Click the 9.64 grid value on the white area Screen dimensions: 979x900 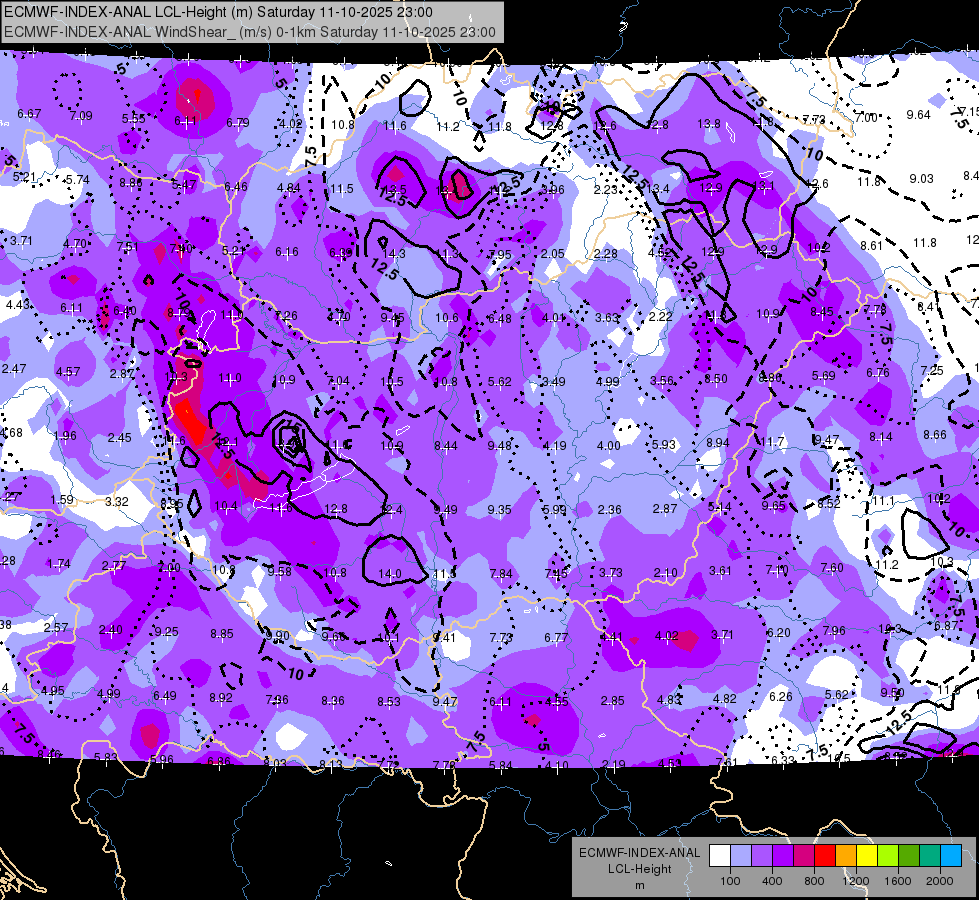point(918,115)
